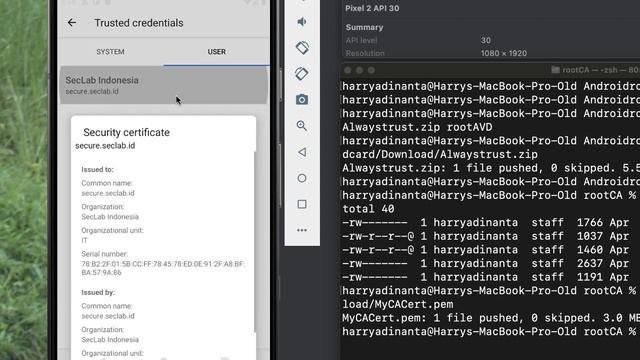
Task: Click the API level value 30
Action: [x=486, y=40]
